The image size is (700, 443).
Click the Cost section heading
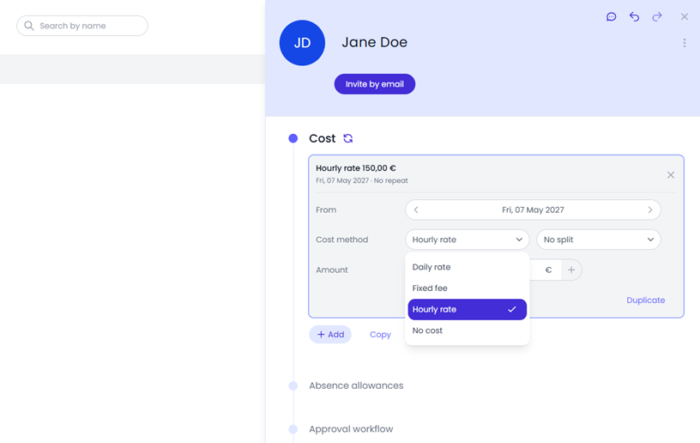[322, 138]
